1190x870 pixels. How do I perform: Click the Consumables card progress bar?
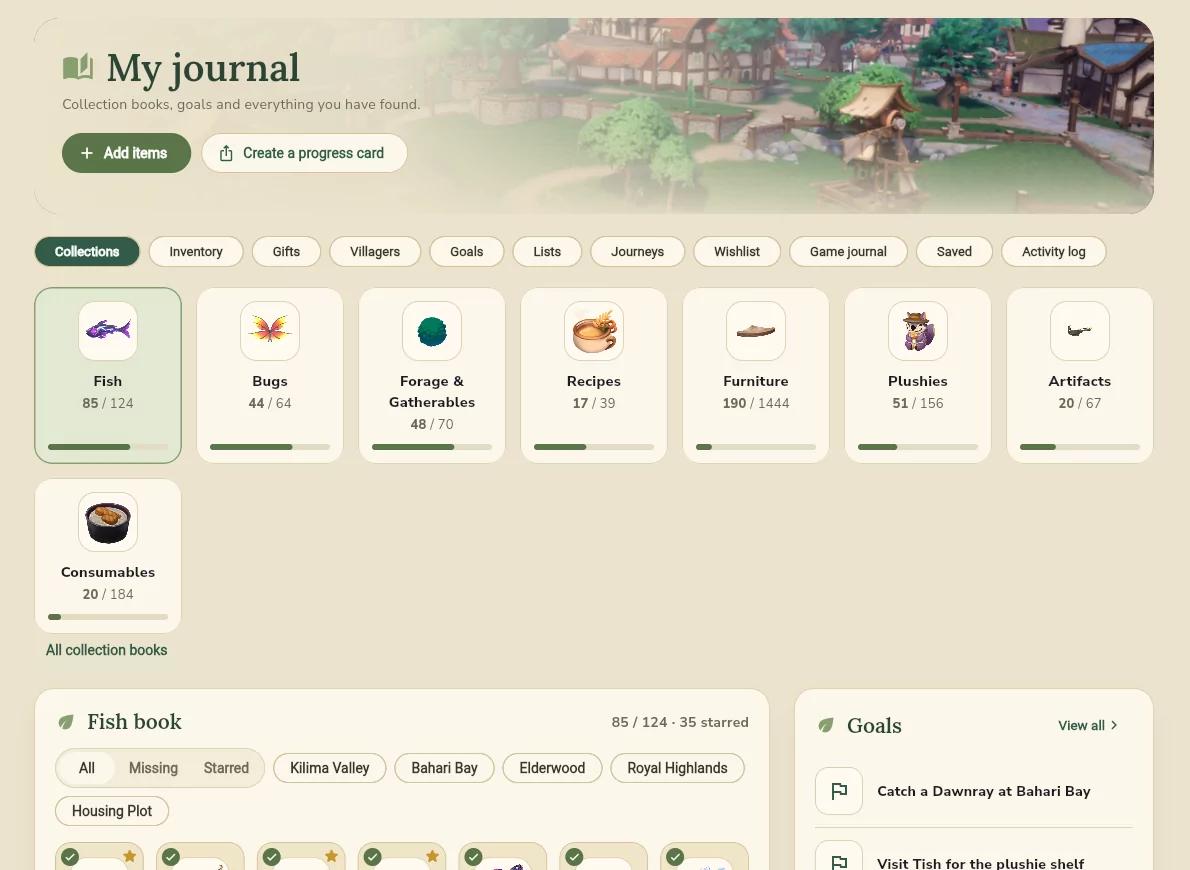click(x=108, y=617)
